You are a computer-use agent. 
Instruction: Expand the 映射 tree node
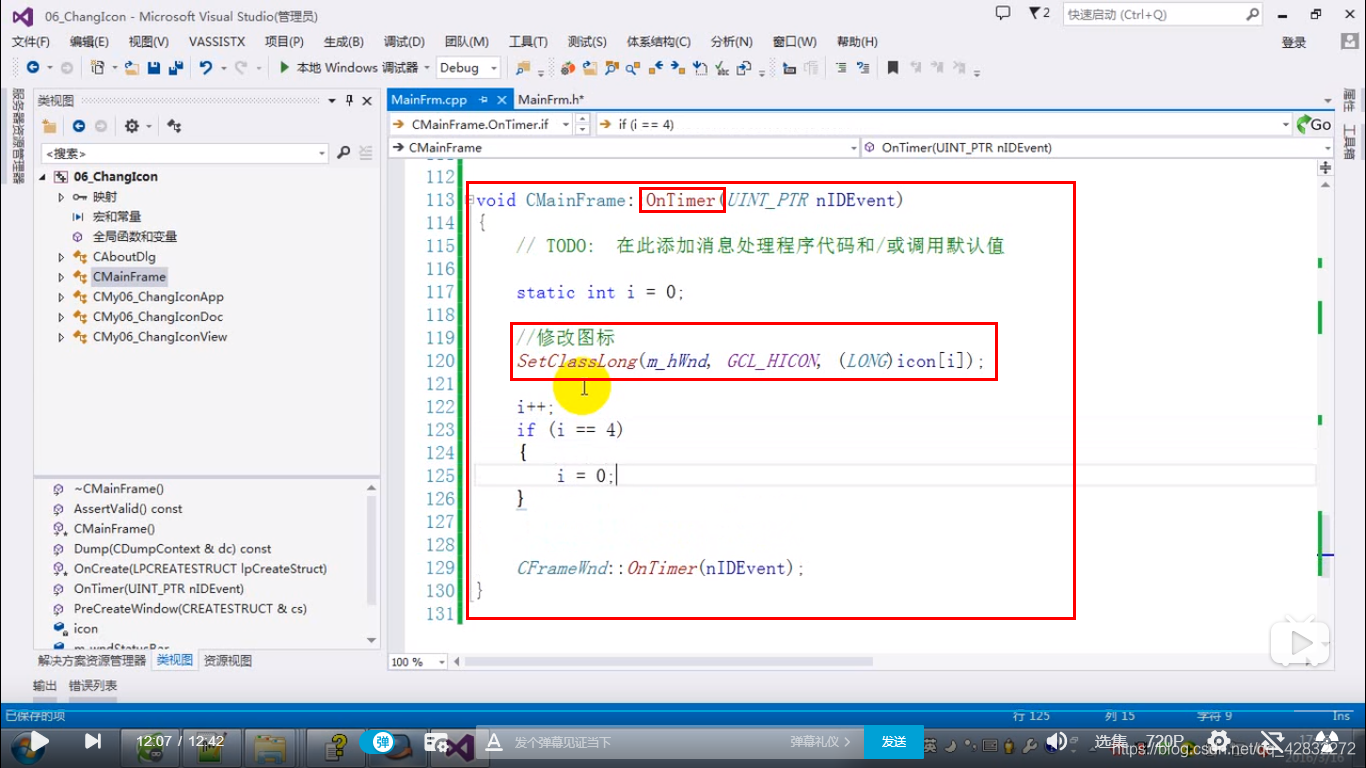(61, 197)
